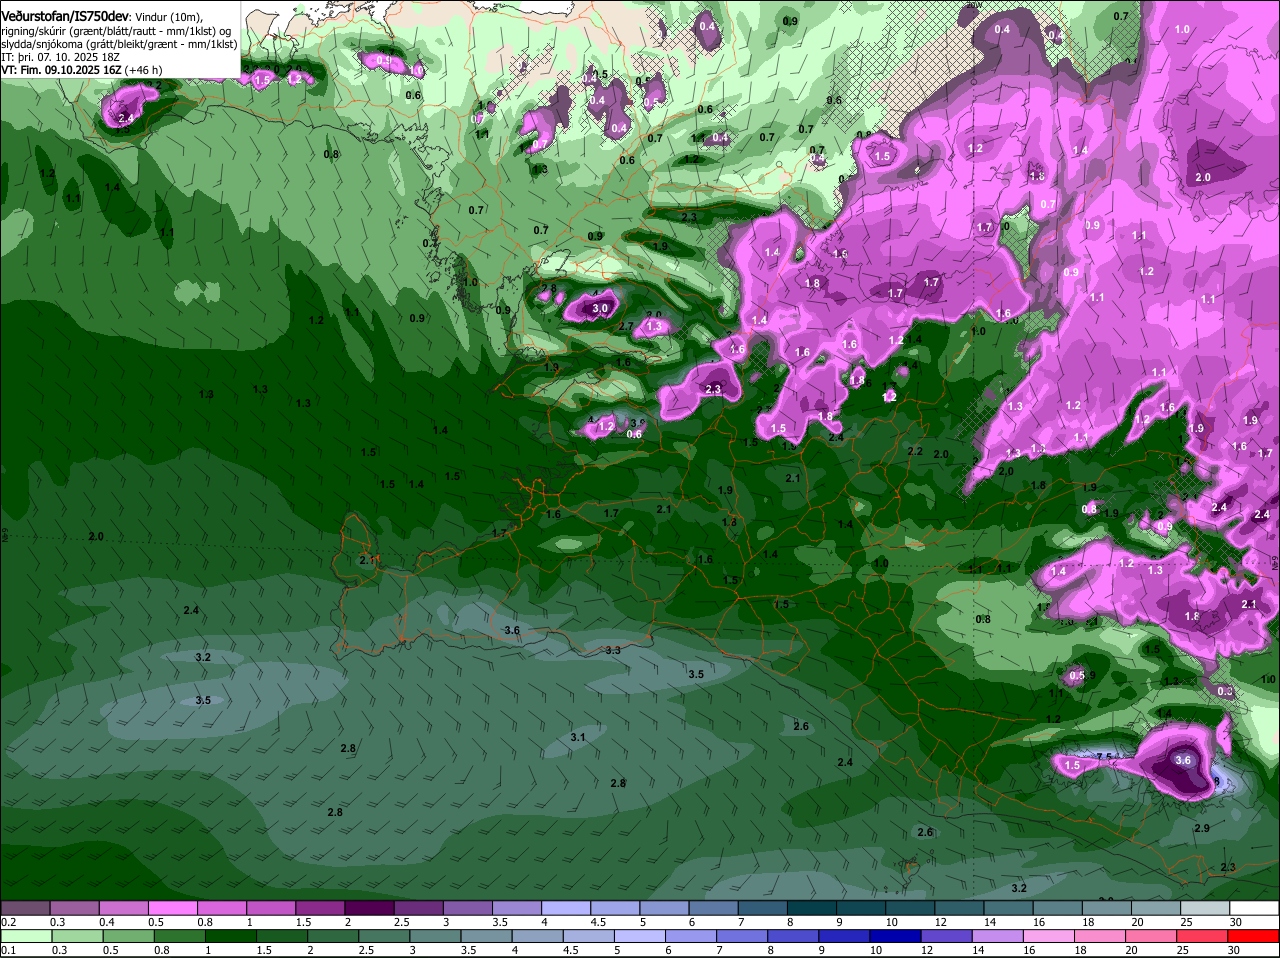The width and height of the screenshot is (1280, 958).
Task: Pick lower scale swatch between 20 and 25
Action: point(1150,935)
